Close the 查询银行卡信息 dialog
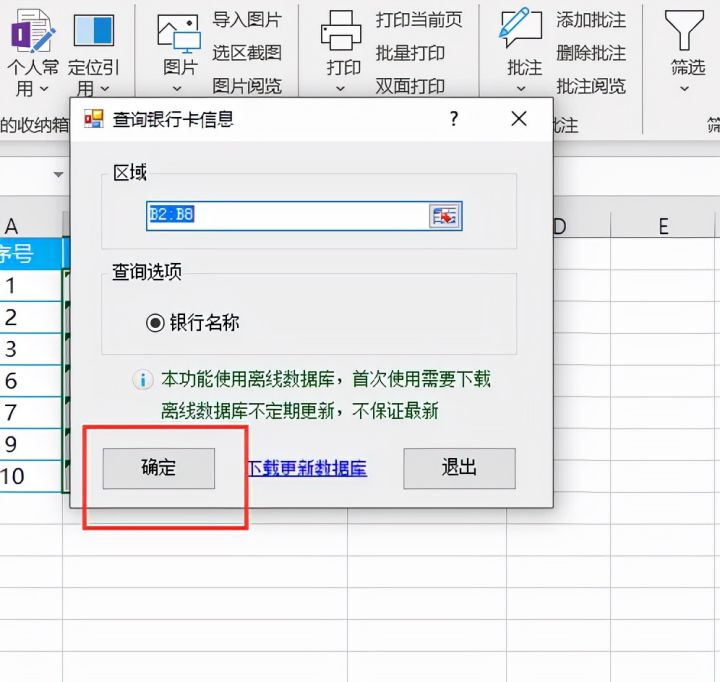The image size is (720, 682). [519, 119]
